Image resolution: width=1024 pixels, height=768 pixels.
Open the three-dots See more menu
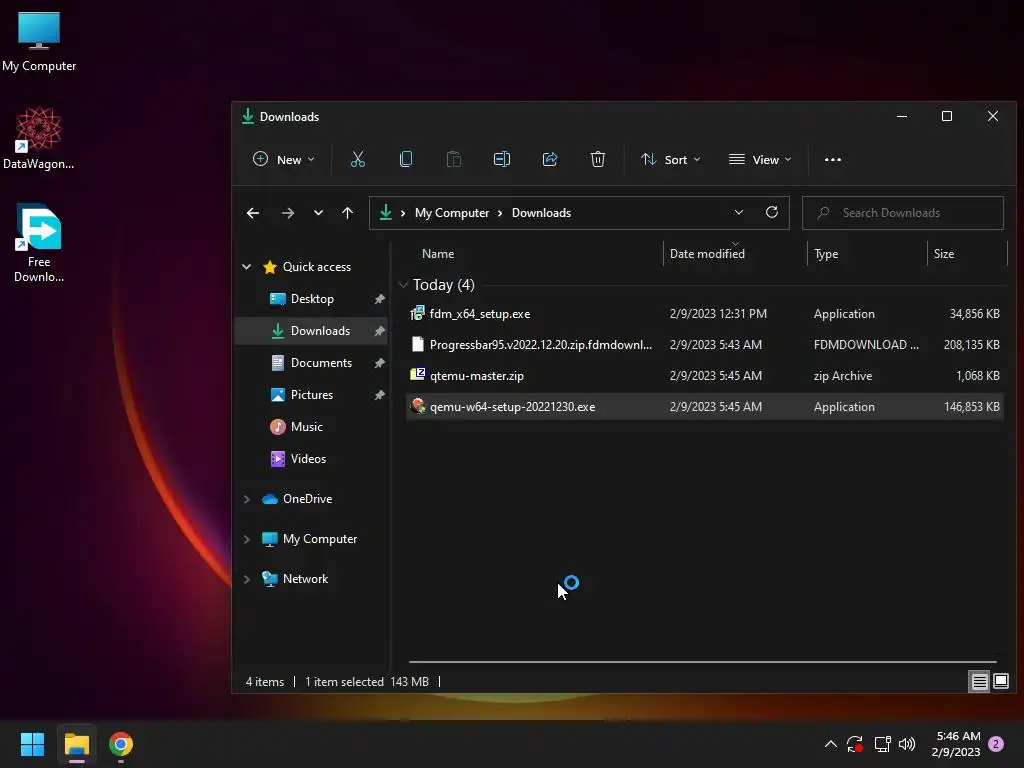[x=833, y=159]
